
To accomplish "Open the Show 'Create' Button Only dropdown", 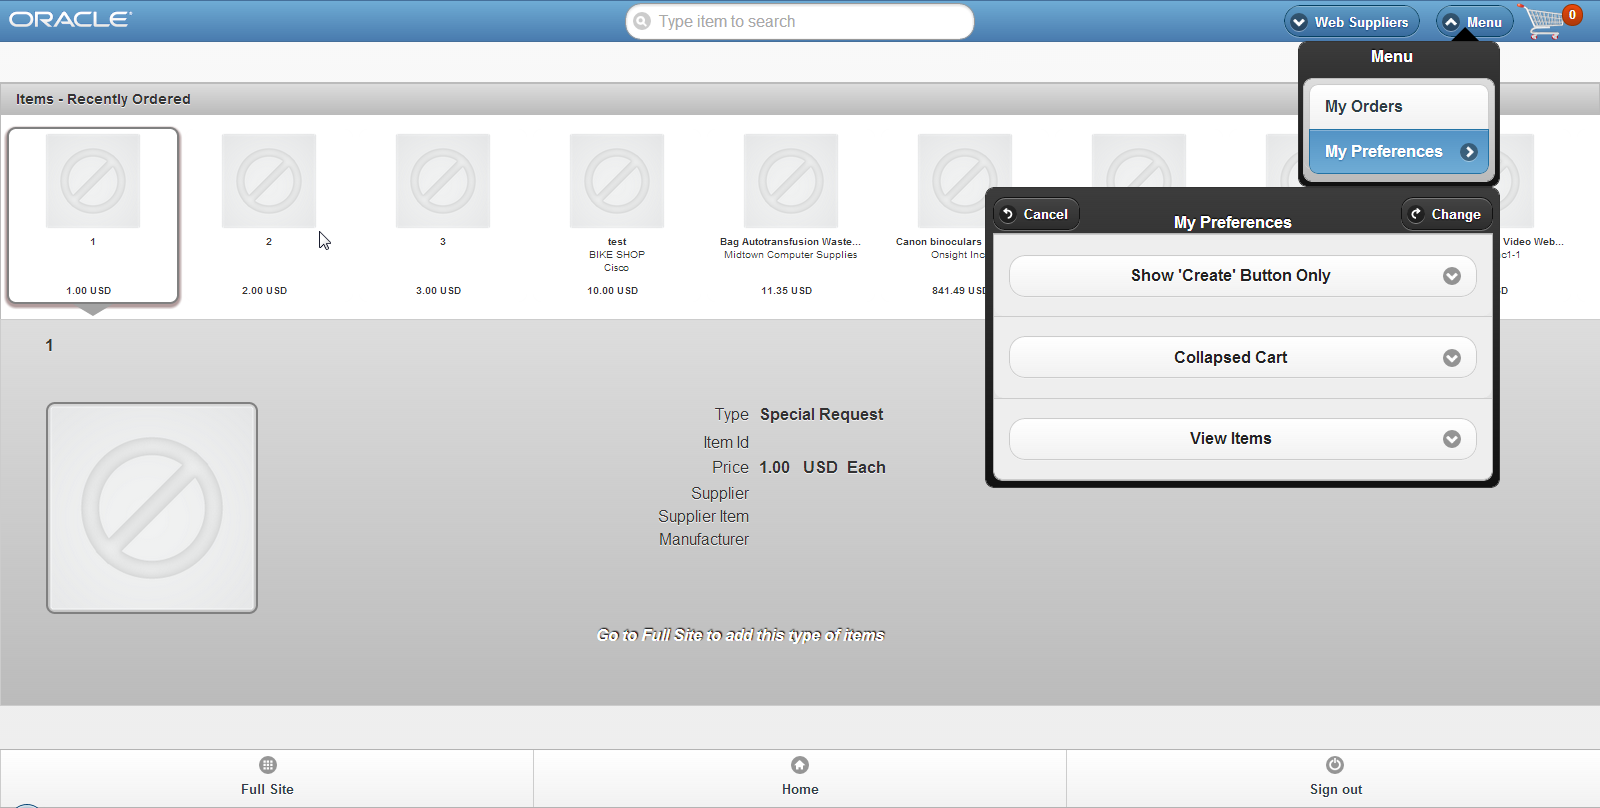I will click(x=1243, y=276).
